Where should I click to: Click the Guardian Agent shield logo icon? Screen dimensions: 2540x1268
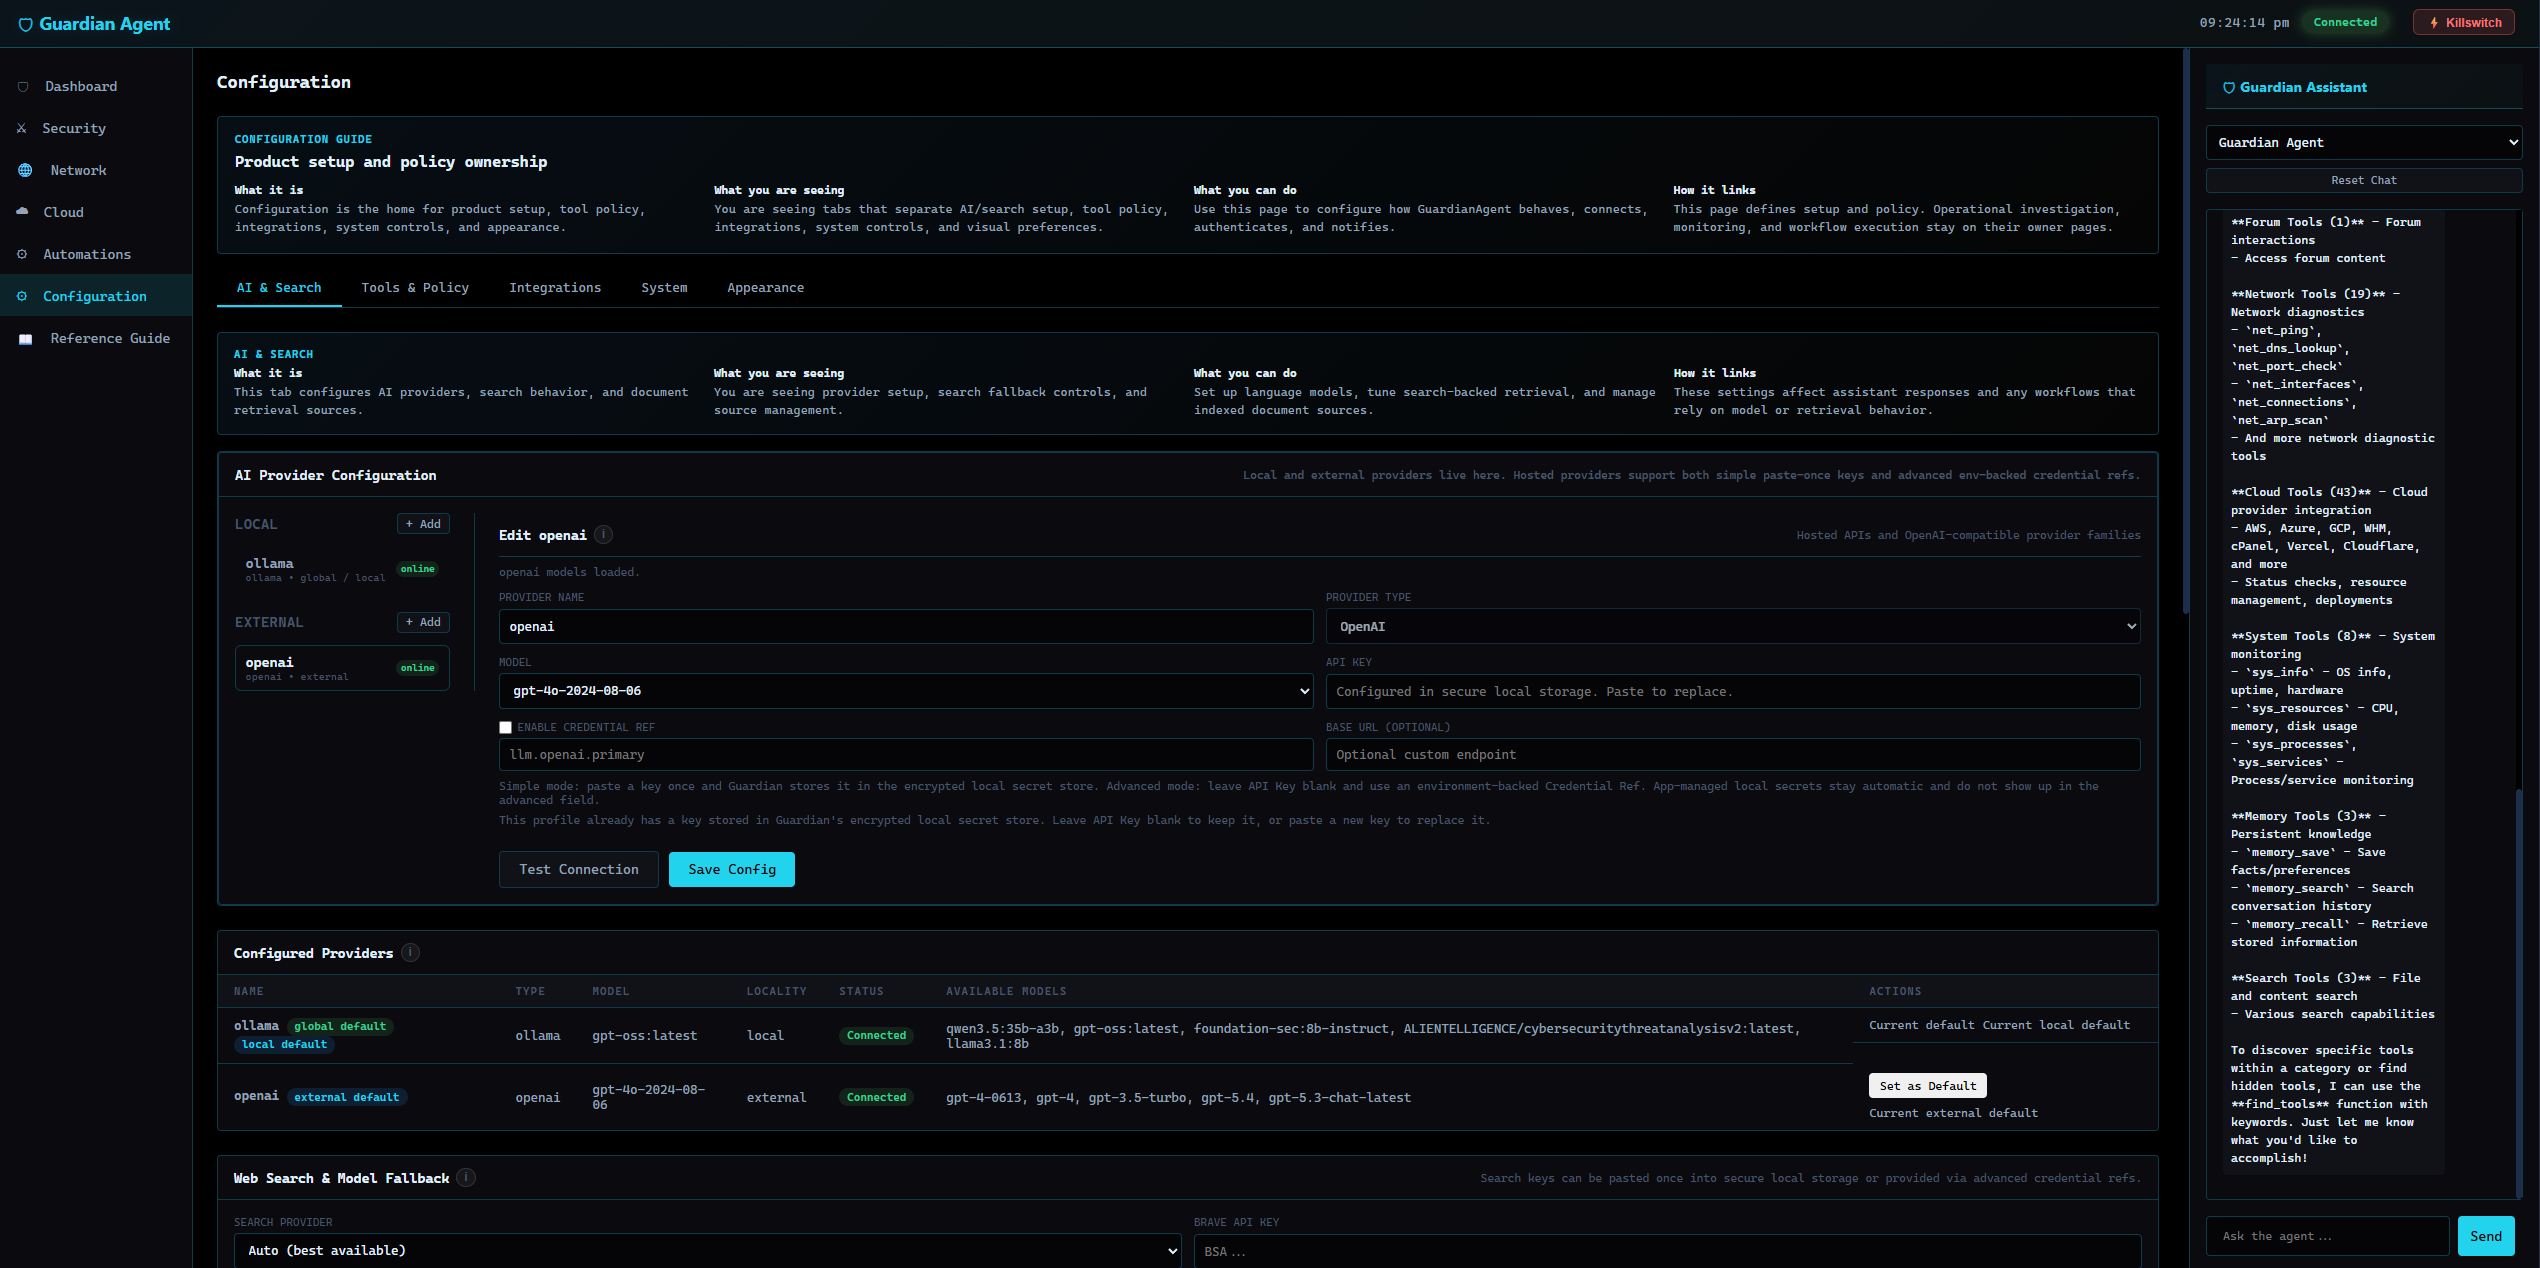(x=25, y=24)
